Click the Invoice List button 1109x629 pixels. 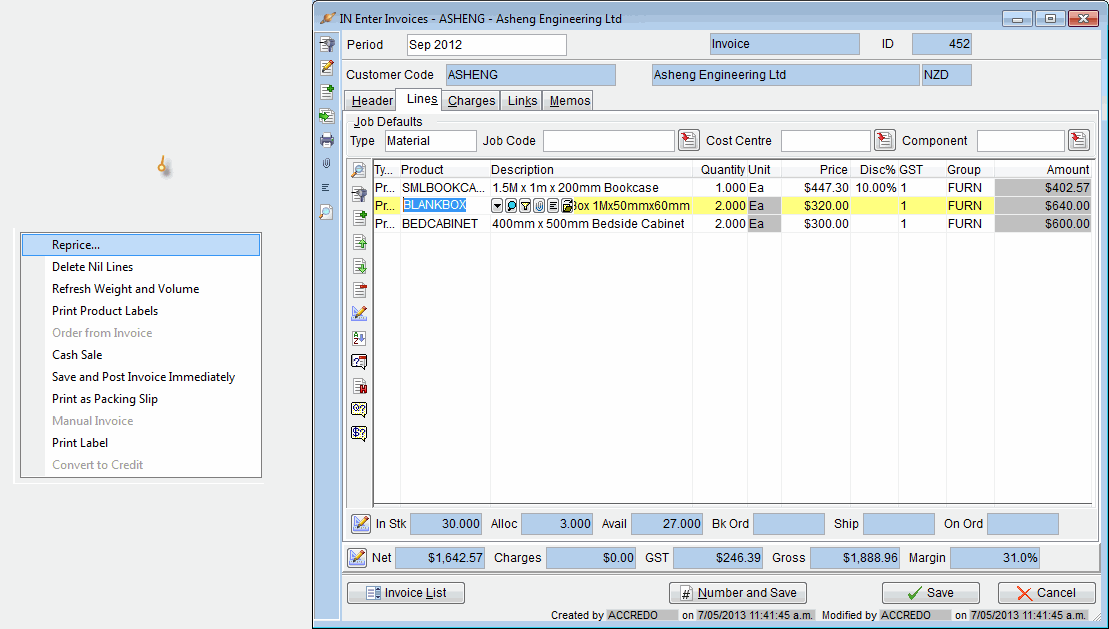pos(406,593)
